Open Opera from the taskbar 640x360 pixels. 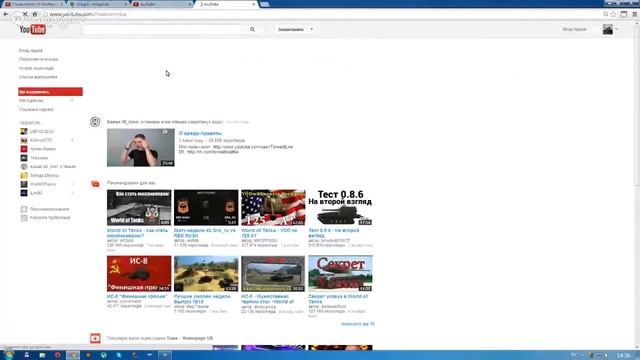(x=57, y=355)
